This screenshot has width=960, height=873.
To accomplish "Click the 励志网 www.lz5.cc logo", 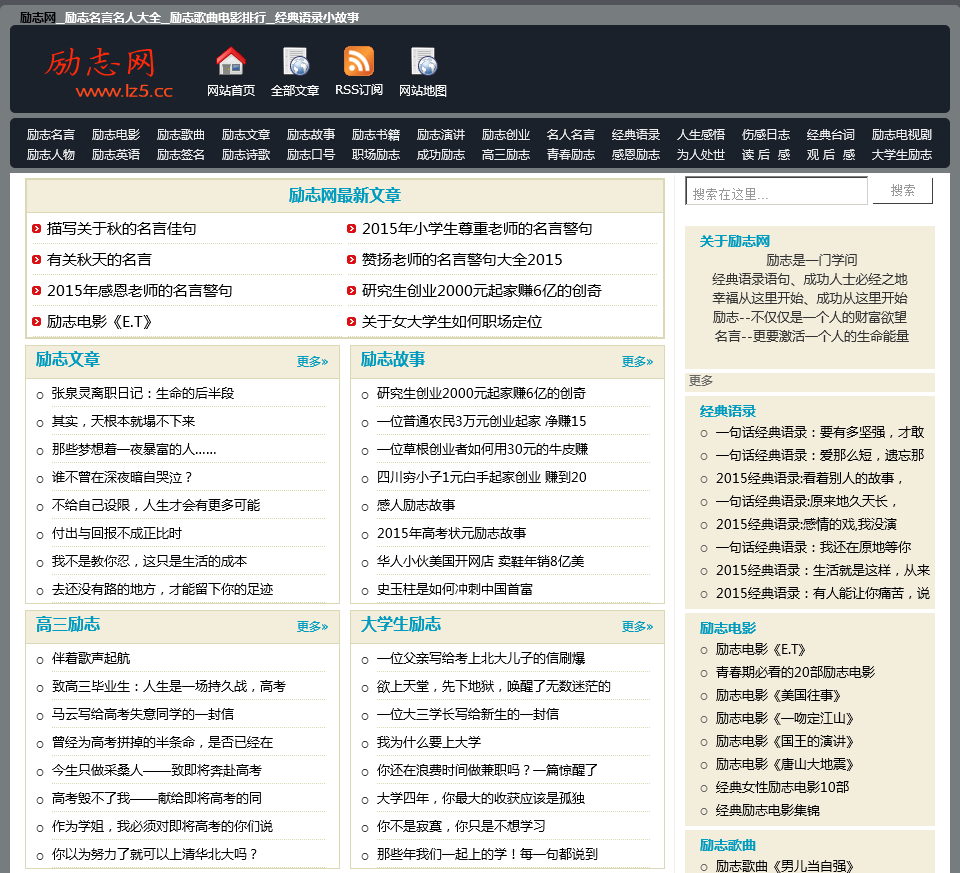I will coord(105,72).
